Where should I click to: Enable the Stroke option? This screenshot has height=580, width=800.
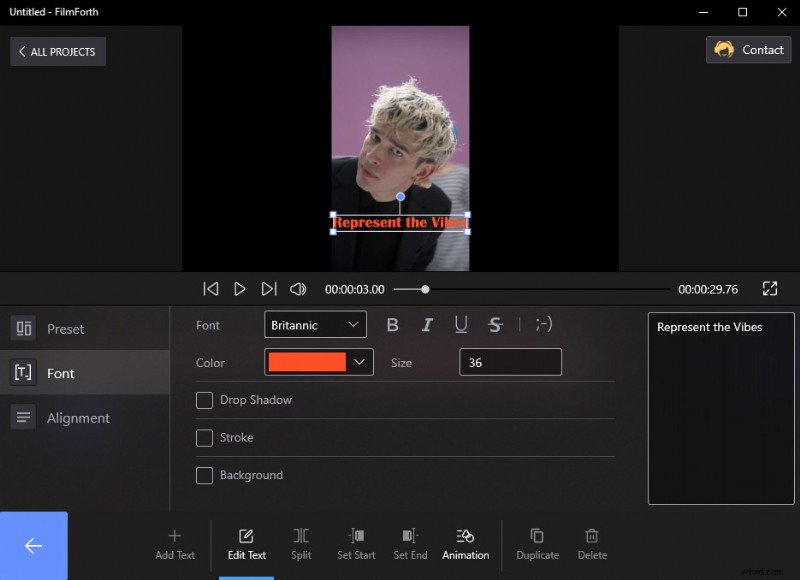204,437
